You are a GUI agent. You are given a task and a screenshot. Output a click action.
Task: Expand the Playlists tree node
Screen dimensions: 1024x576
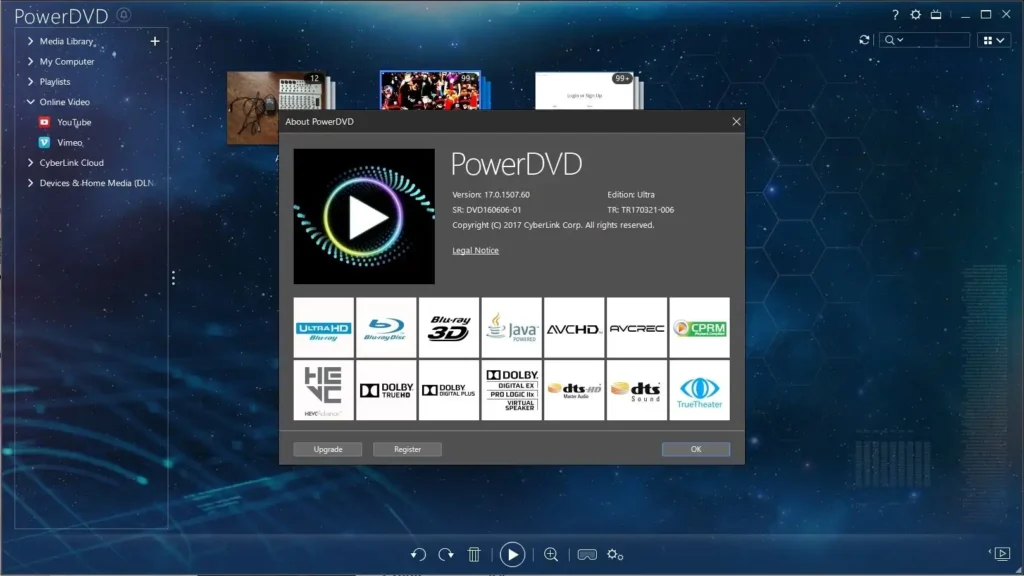[x=30, y=82]
